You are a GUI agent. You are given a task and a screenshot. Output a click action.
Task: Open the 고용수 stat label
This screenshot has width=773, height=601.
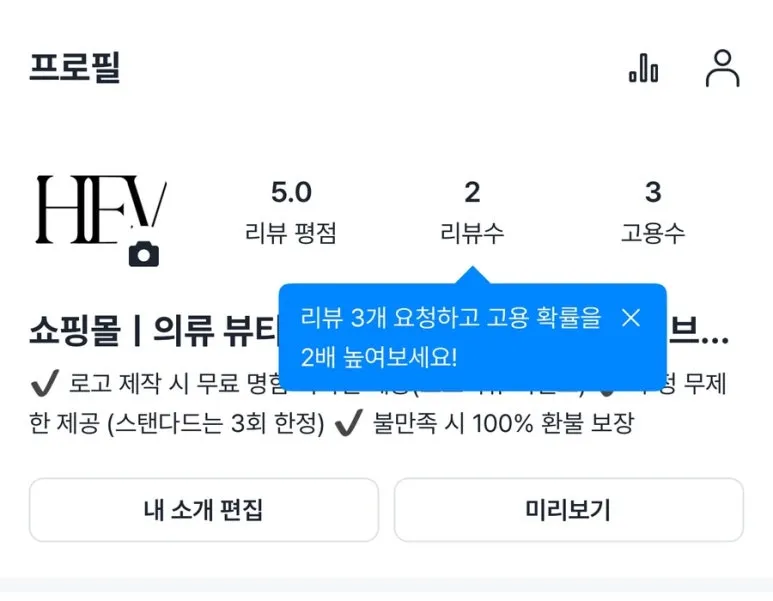[x=653, y=233]
